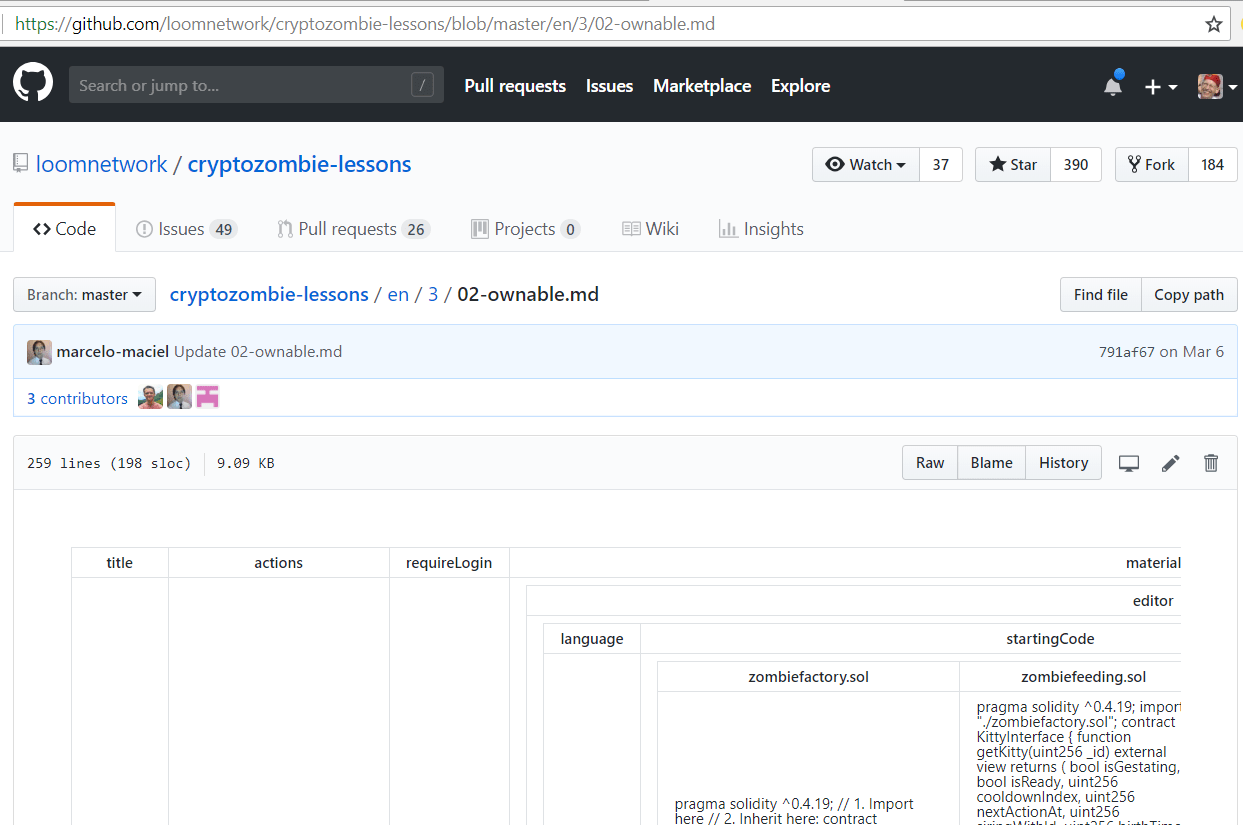Switch to the Issues tab
This screenshot has width=1243, height=825.
(186, 228)
